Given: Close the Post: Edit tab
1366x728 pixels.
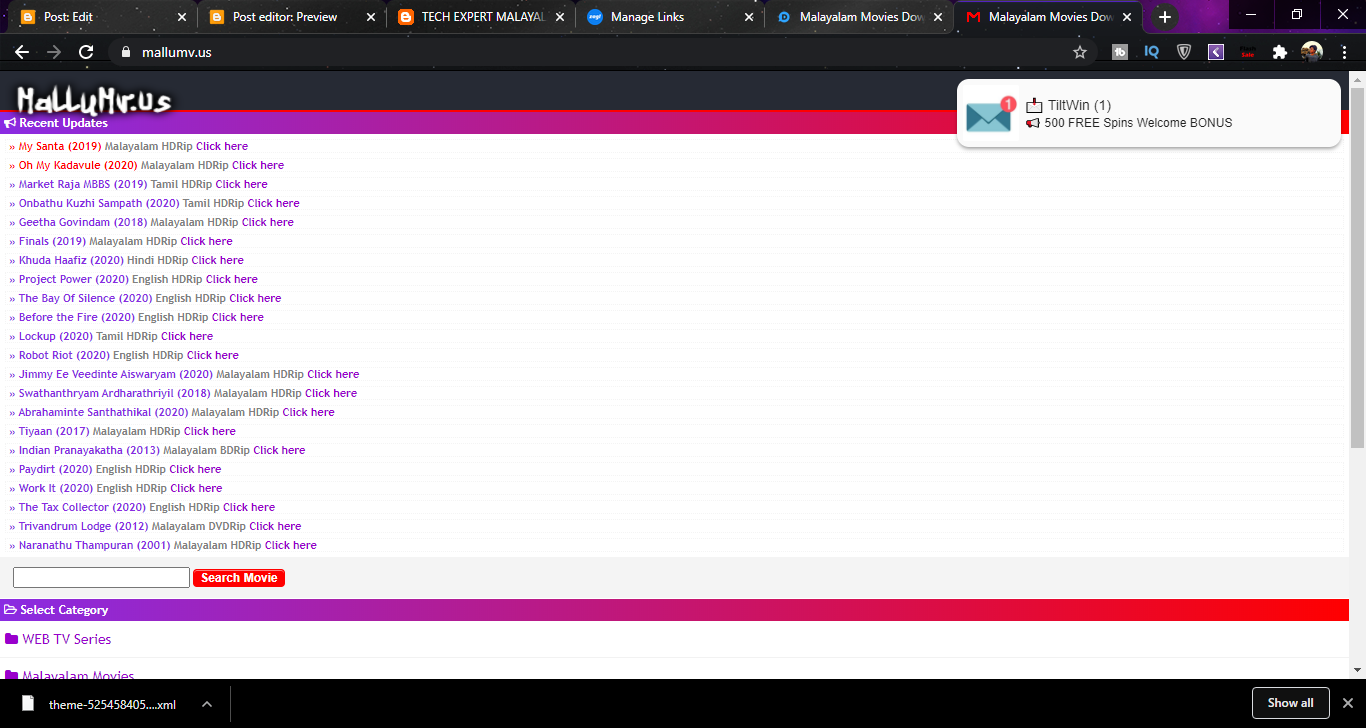Looking at the screenshot, I should 181,17.
